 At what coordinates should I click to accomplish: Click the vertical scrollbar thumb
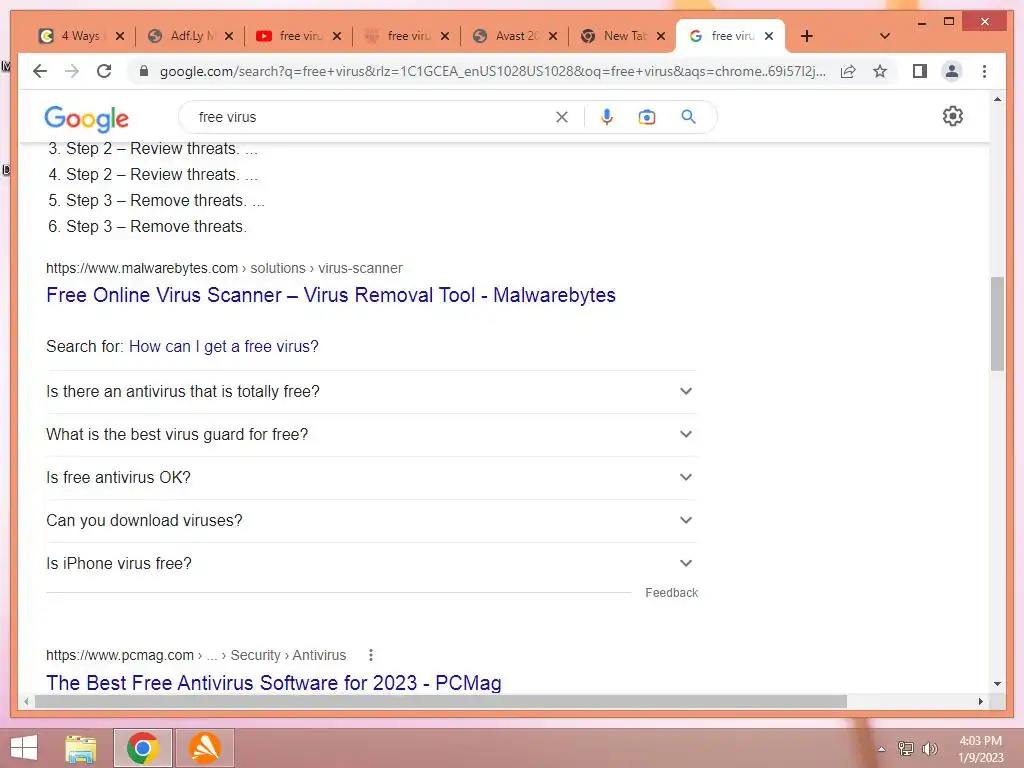[x=997, y=324]
